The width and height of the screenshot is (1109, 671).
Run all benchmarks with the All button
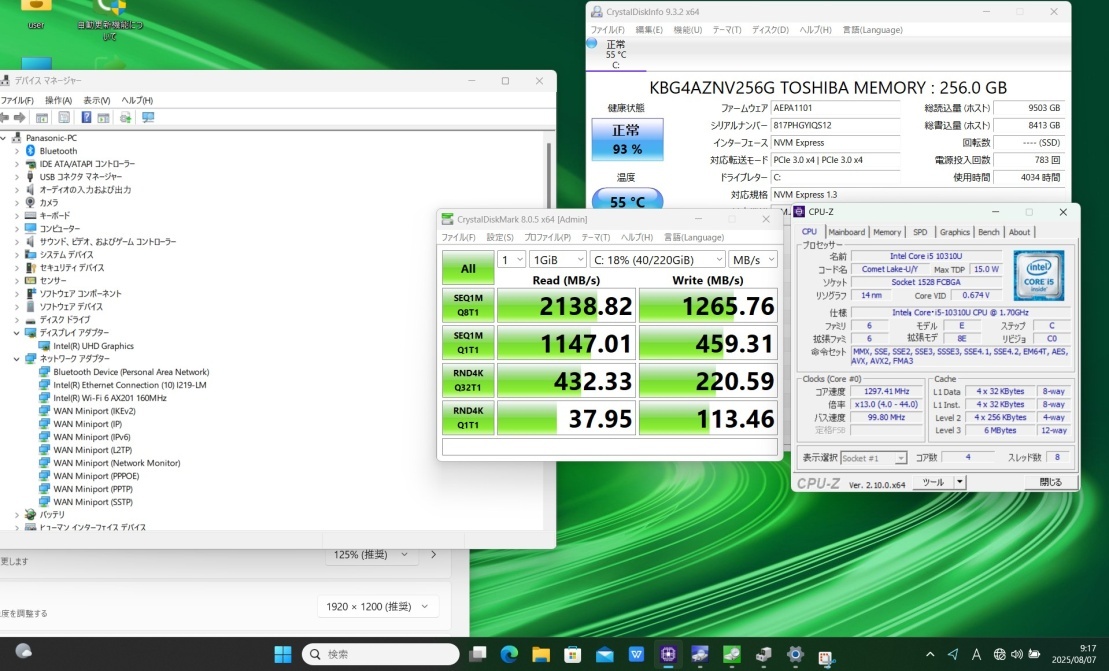point(468,268)
